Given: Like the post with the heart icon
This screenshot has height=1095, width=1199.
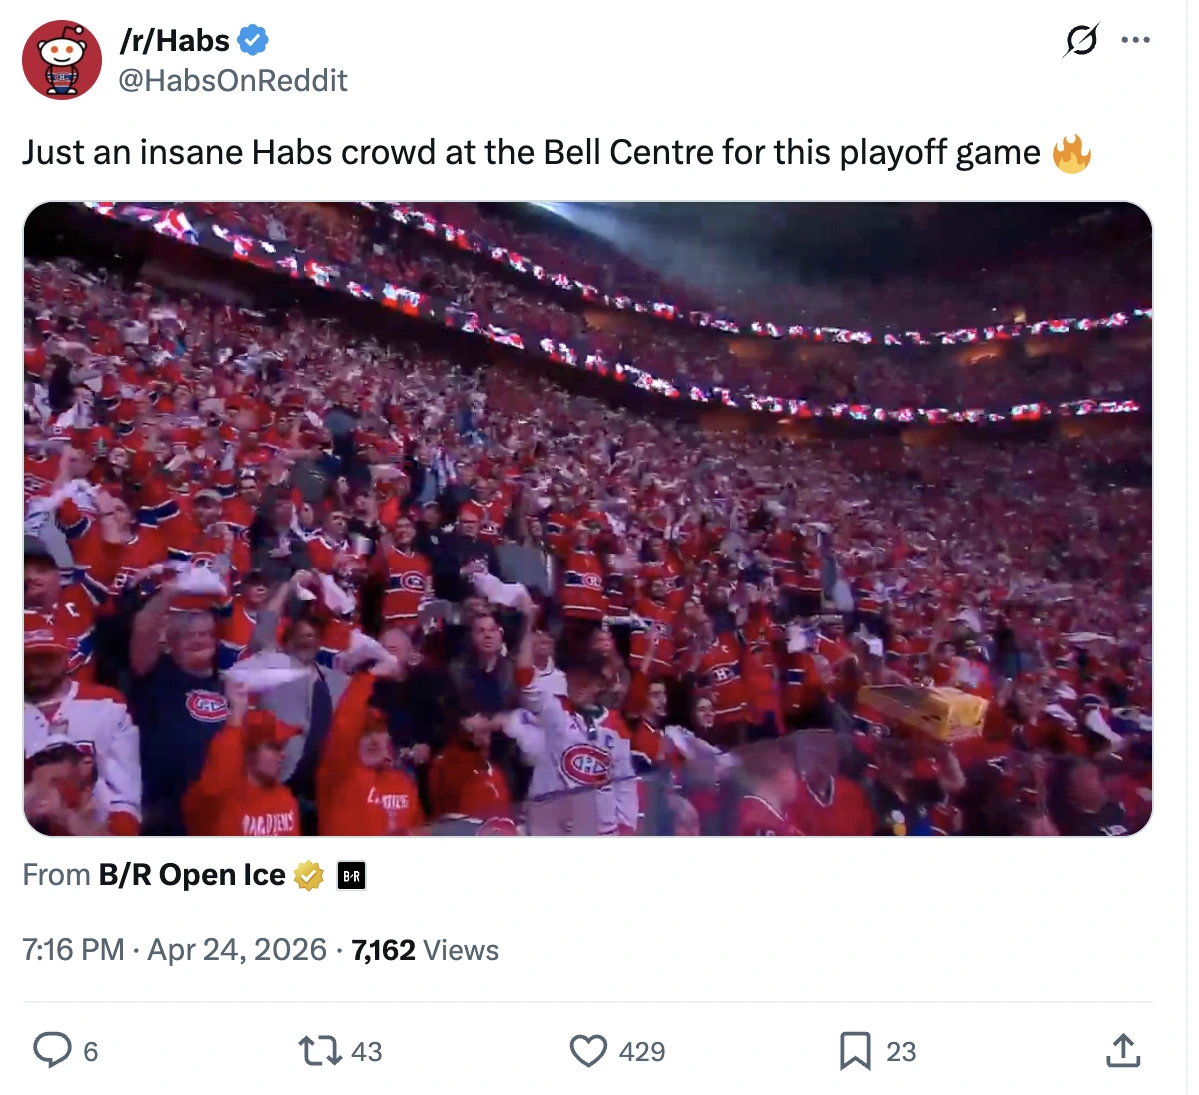Looking at the screenshot, I should click(588, 1051).
